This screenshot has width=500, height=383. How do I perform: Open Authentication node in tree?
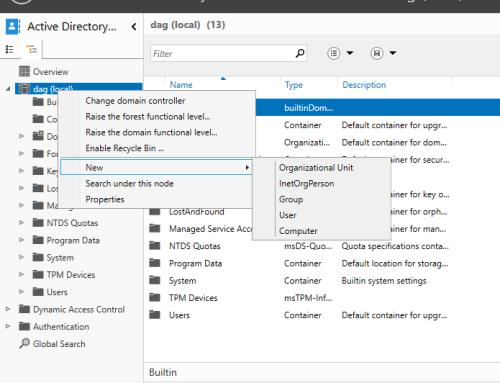[61, 327]
